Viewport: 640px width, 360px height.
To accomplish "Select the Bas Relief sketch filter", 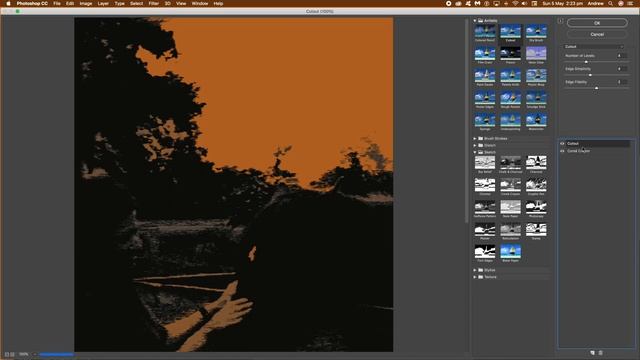I will (x=485, y=162).
